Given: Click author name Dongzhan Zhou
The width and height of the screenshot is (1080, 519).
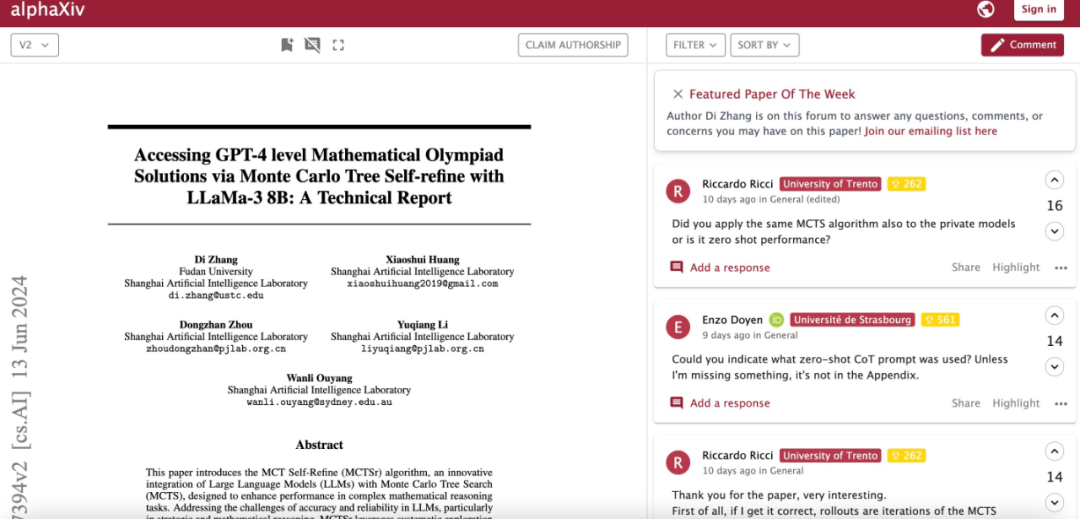Looking at the screenshot, I should click(216, 325).
